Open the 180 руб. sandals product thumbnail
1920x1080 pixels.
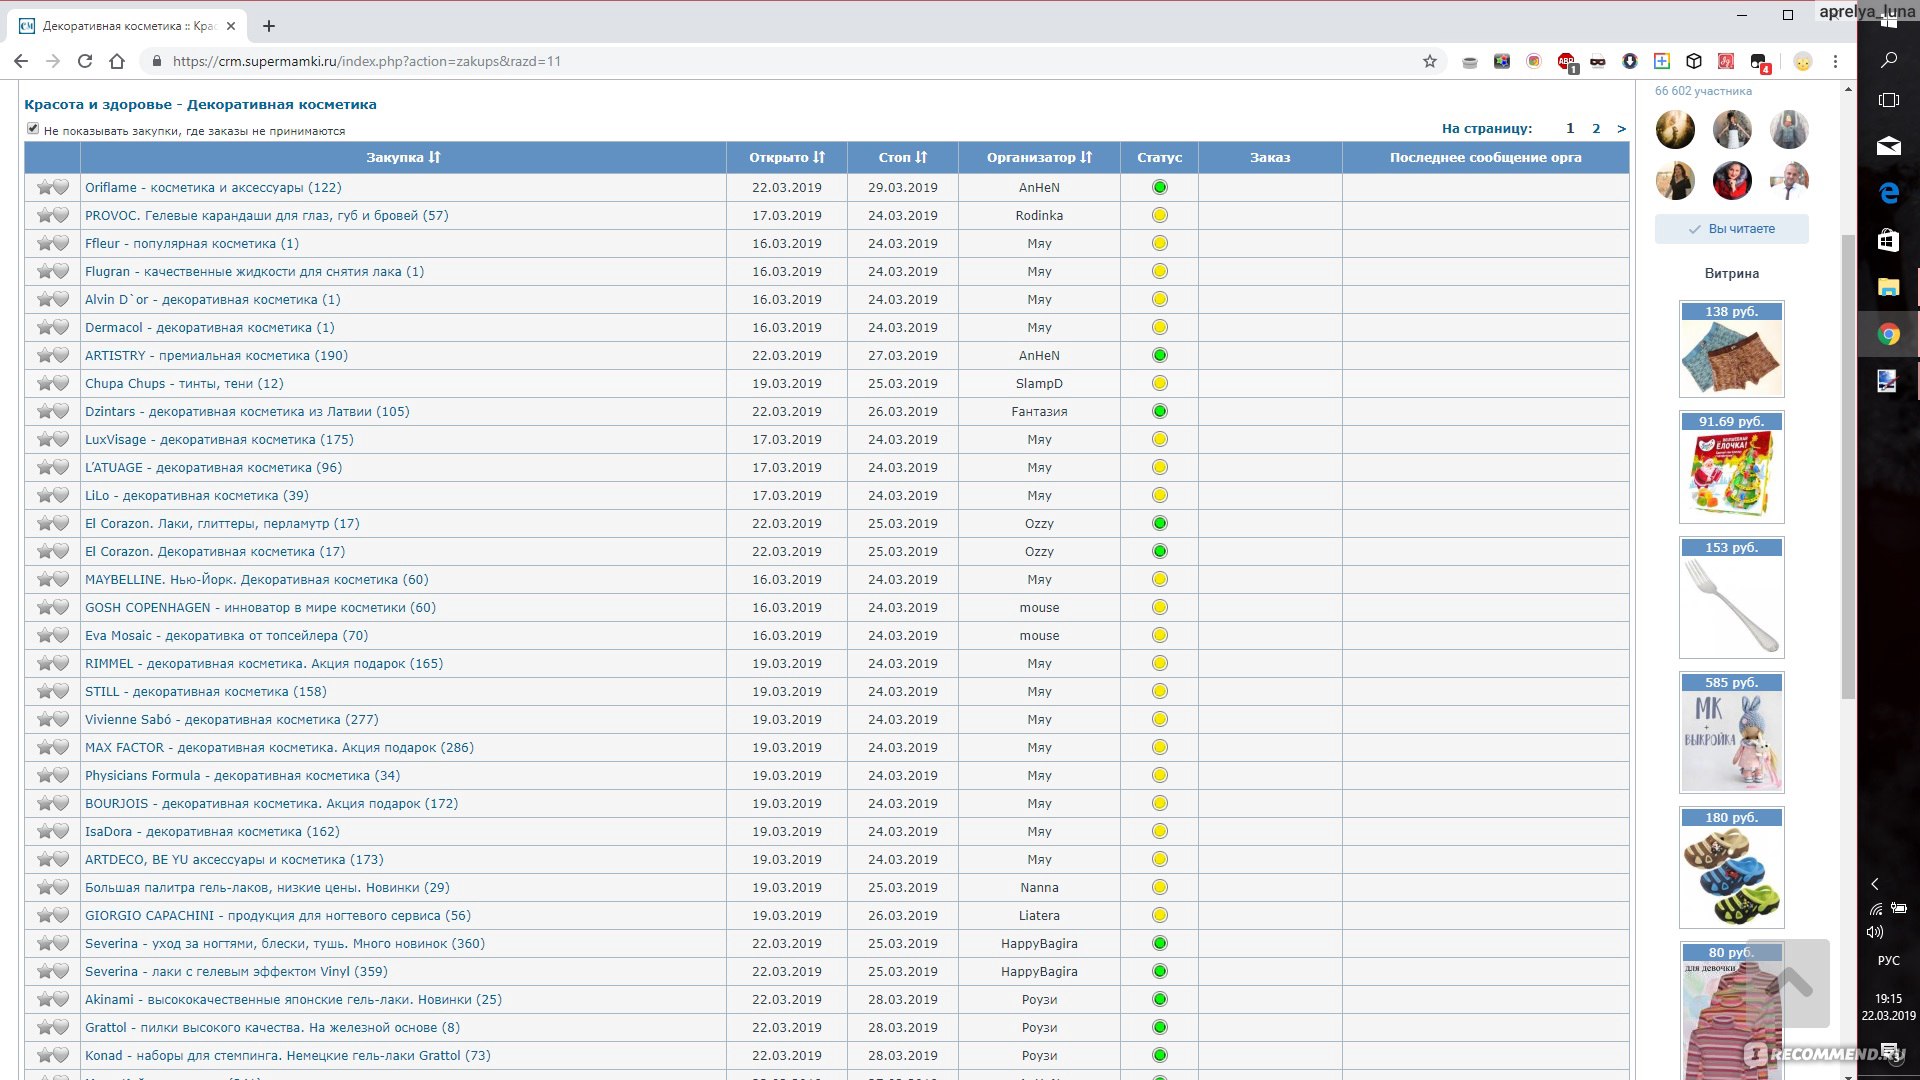pos(1731,868)
